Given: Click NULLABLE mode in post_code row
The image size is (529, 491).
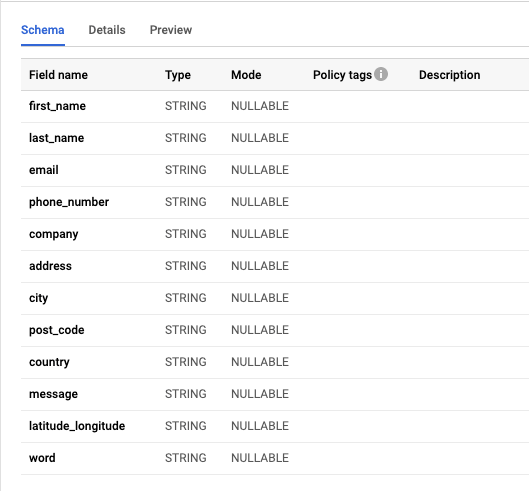Looking at the screenshot, I should tap(260, 330).
